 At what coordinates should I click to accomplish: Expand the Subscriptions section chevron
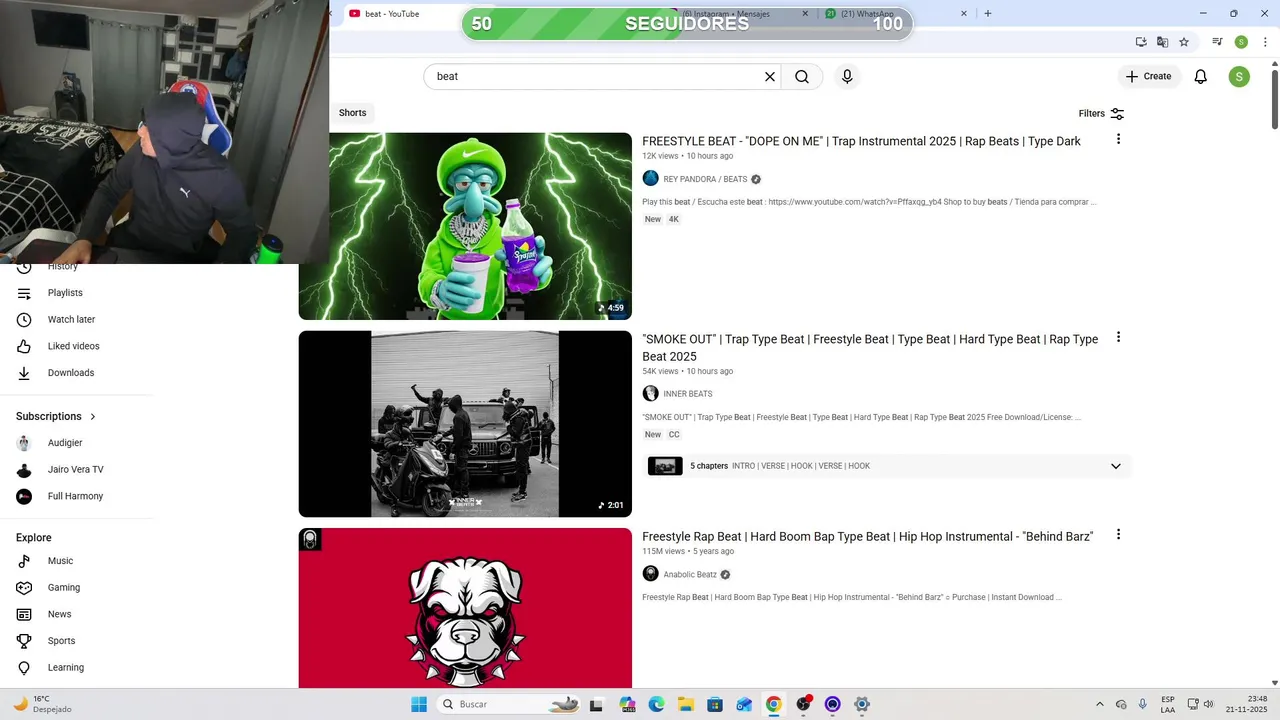[93, 417]
